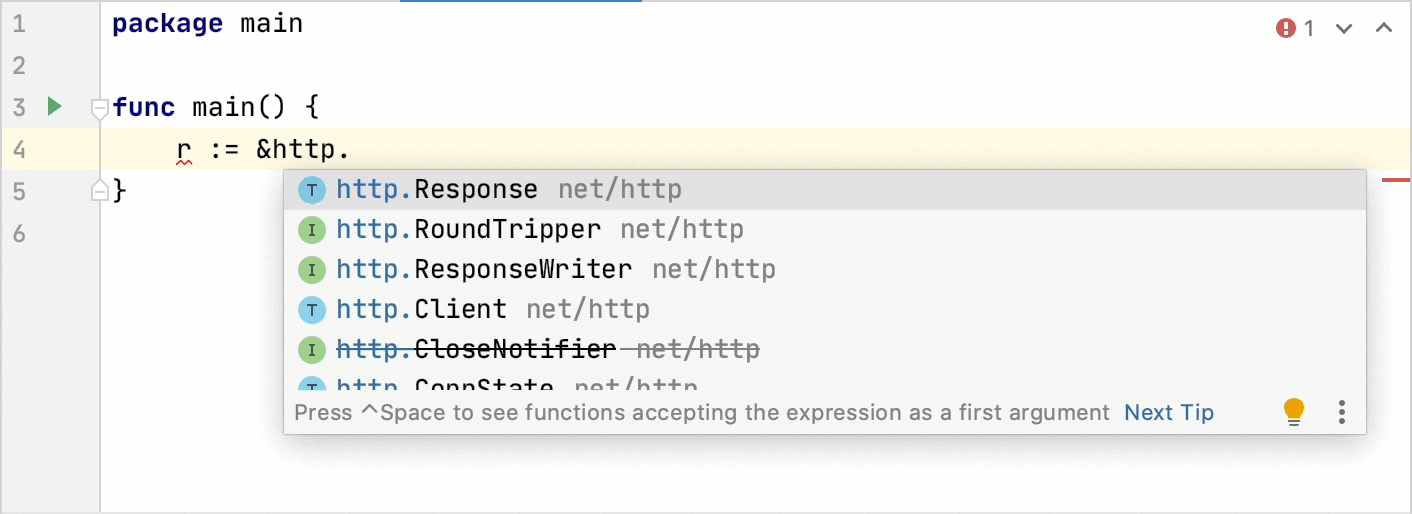Click the icon beside deprecated http.CloseNotifier

[x=312, y=349]
